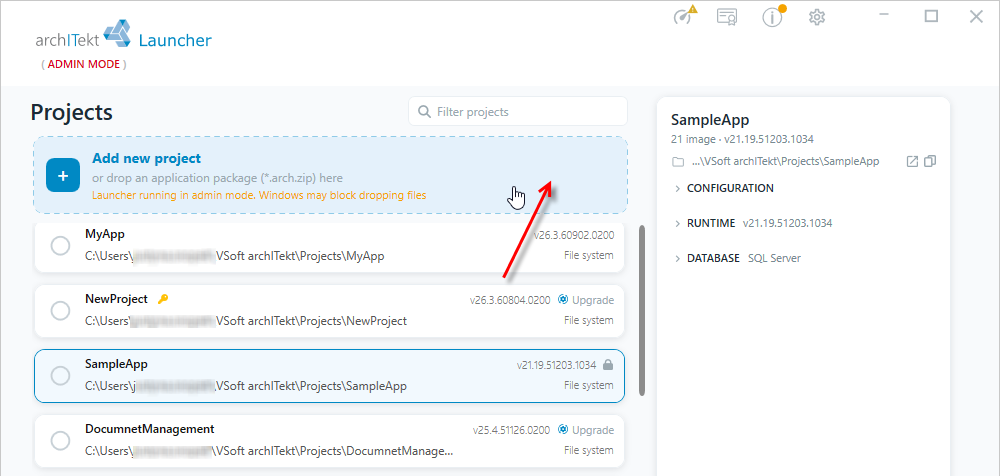Maximize the Launcher window
Viewport: 1000px width, 476px height.
(932, 17)
